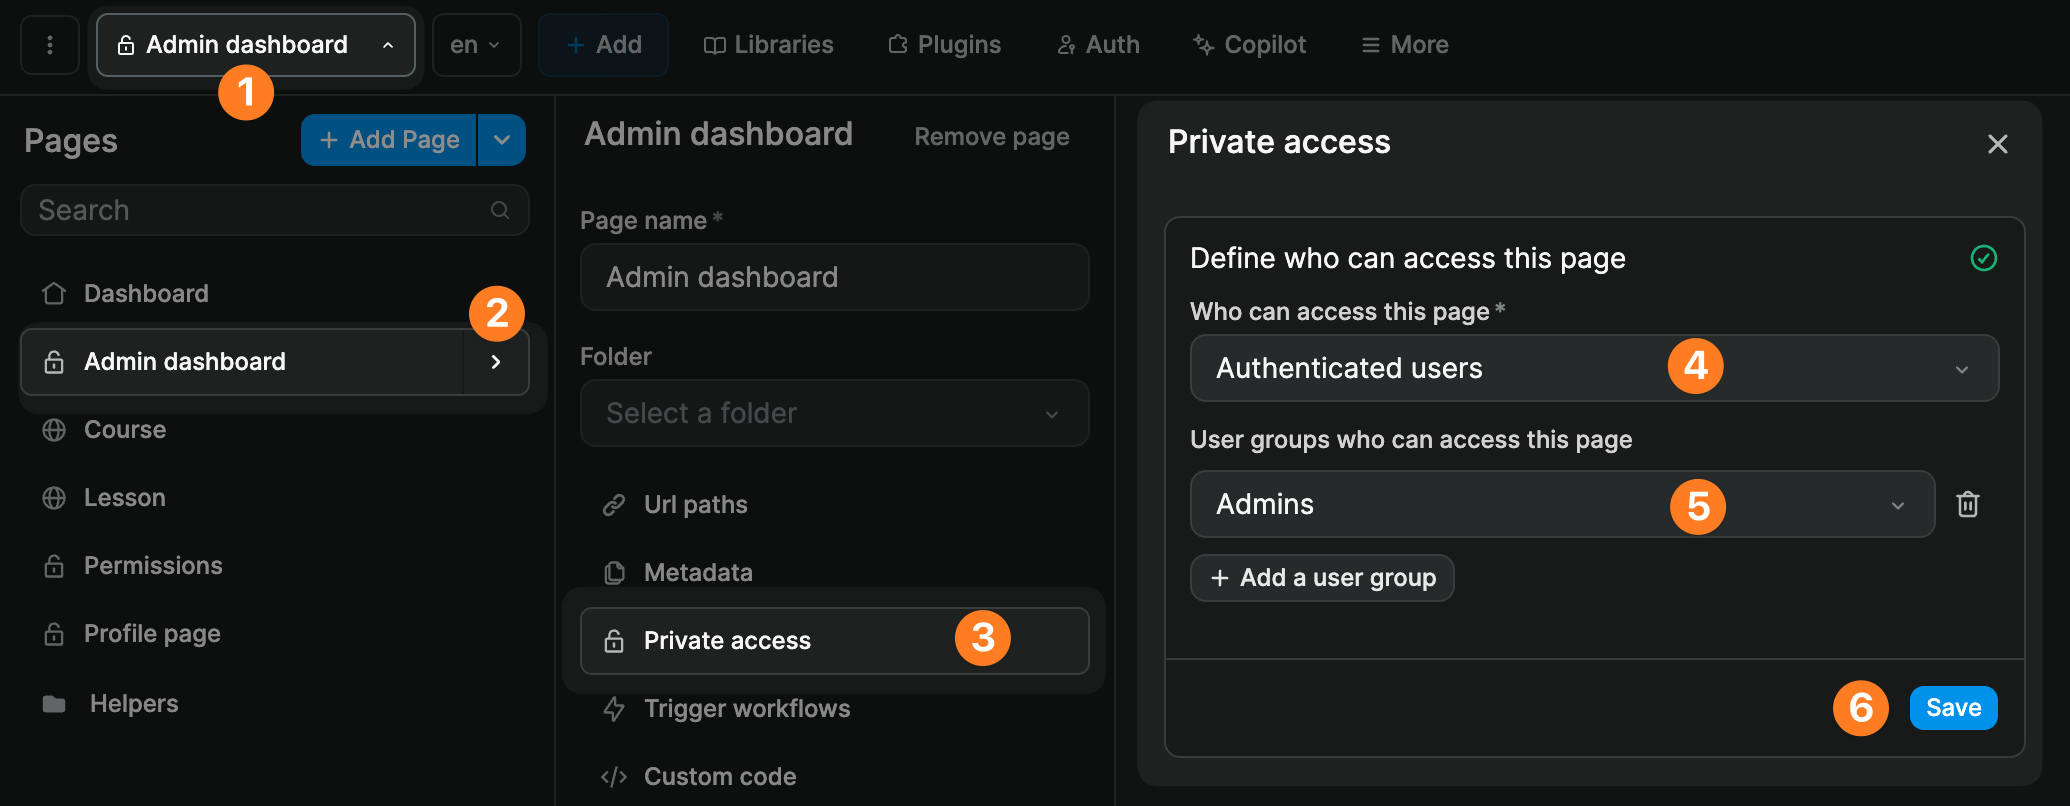Click the Add button in top bar
Screen dimensions: 2070x806
click(x=603, y=45)
